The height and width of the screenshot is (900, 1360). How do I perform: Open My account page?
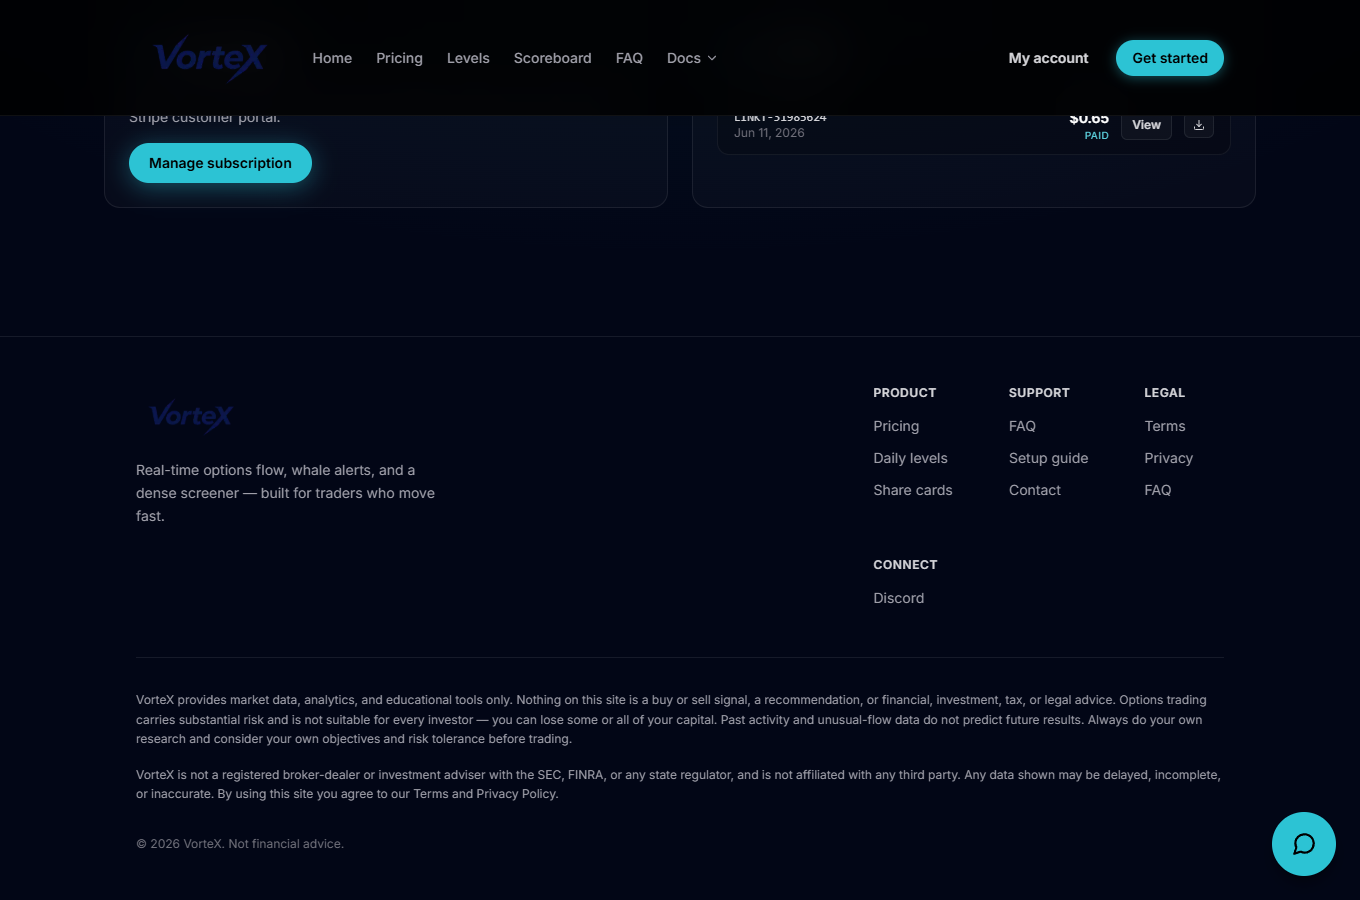1048,58
